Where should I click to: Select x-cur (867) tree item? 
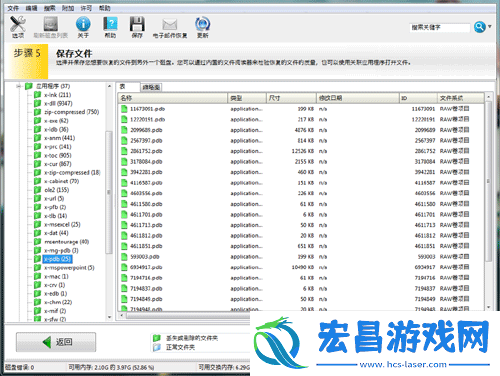[x=58, y=164]
